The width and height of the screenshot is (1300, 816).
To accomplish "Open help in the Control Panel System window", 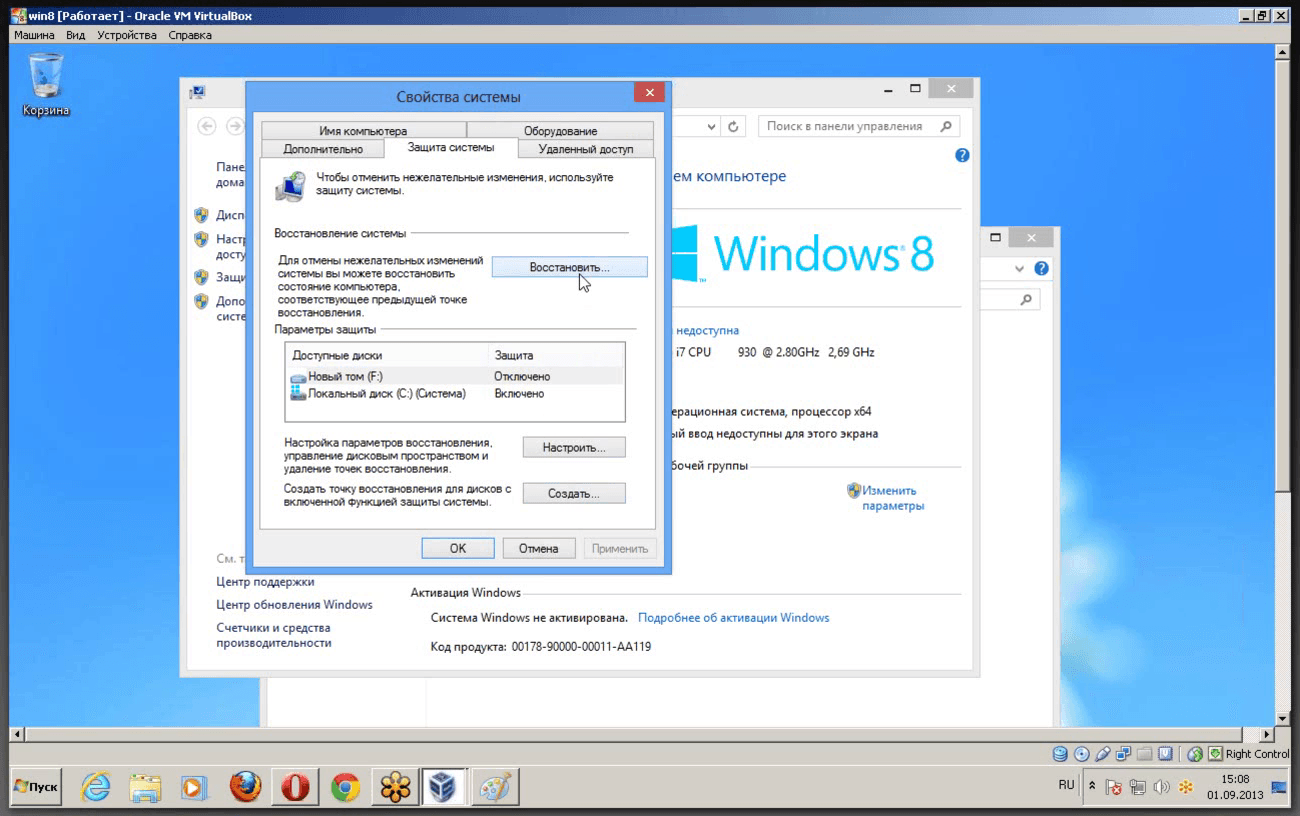I will pyautogui.click(x=962, y=155).
